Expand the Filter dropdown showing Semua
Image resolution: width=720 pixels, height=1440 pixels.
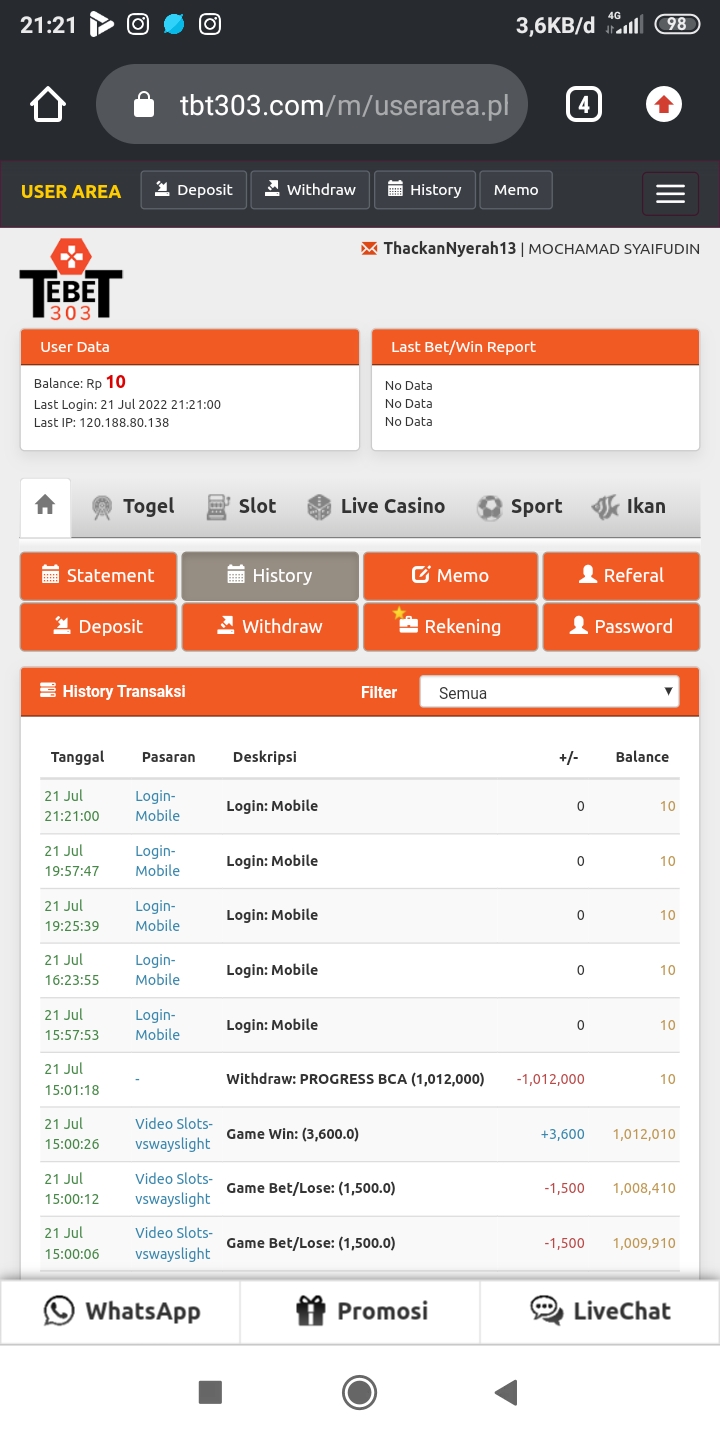(x=549, y=692)
